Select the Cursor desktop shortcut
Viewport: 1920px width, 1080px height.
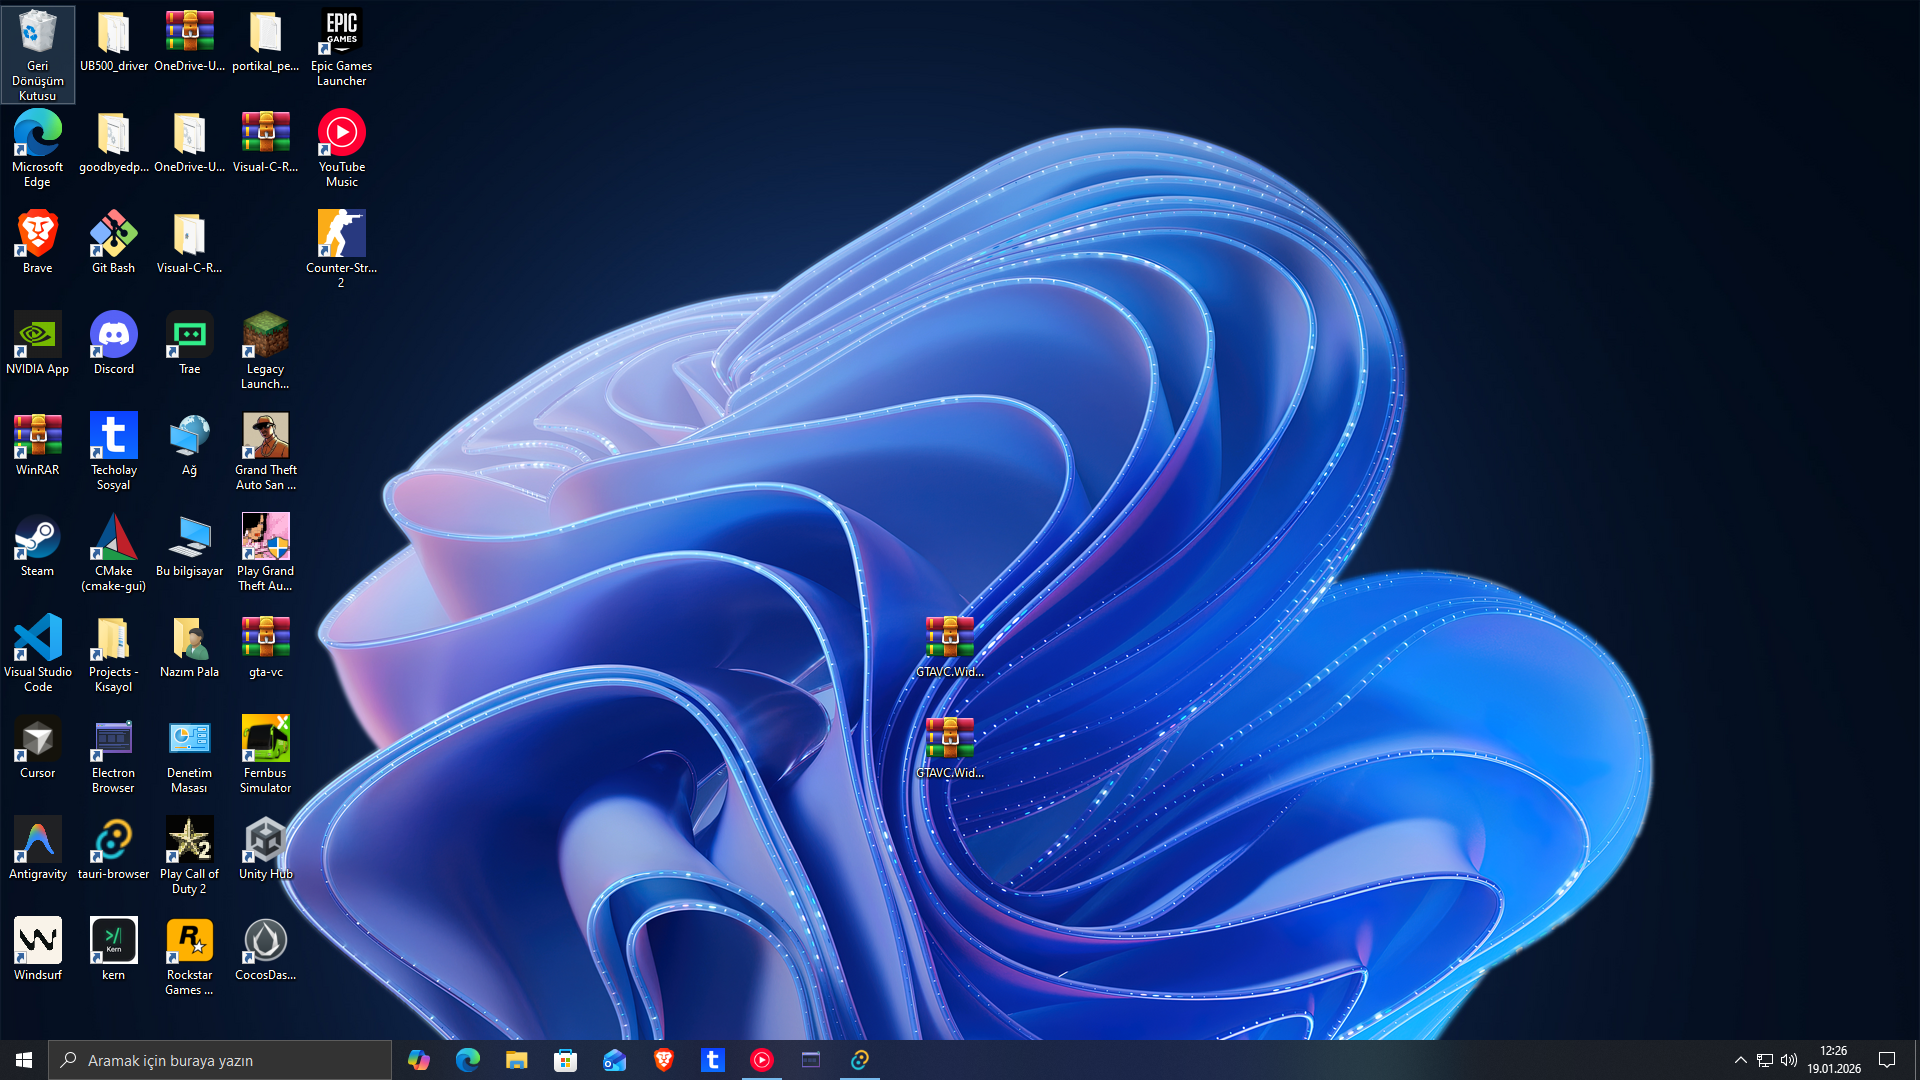(38, 747)
